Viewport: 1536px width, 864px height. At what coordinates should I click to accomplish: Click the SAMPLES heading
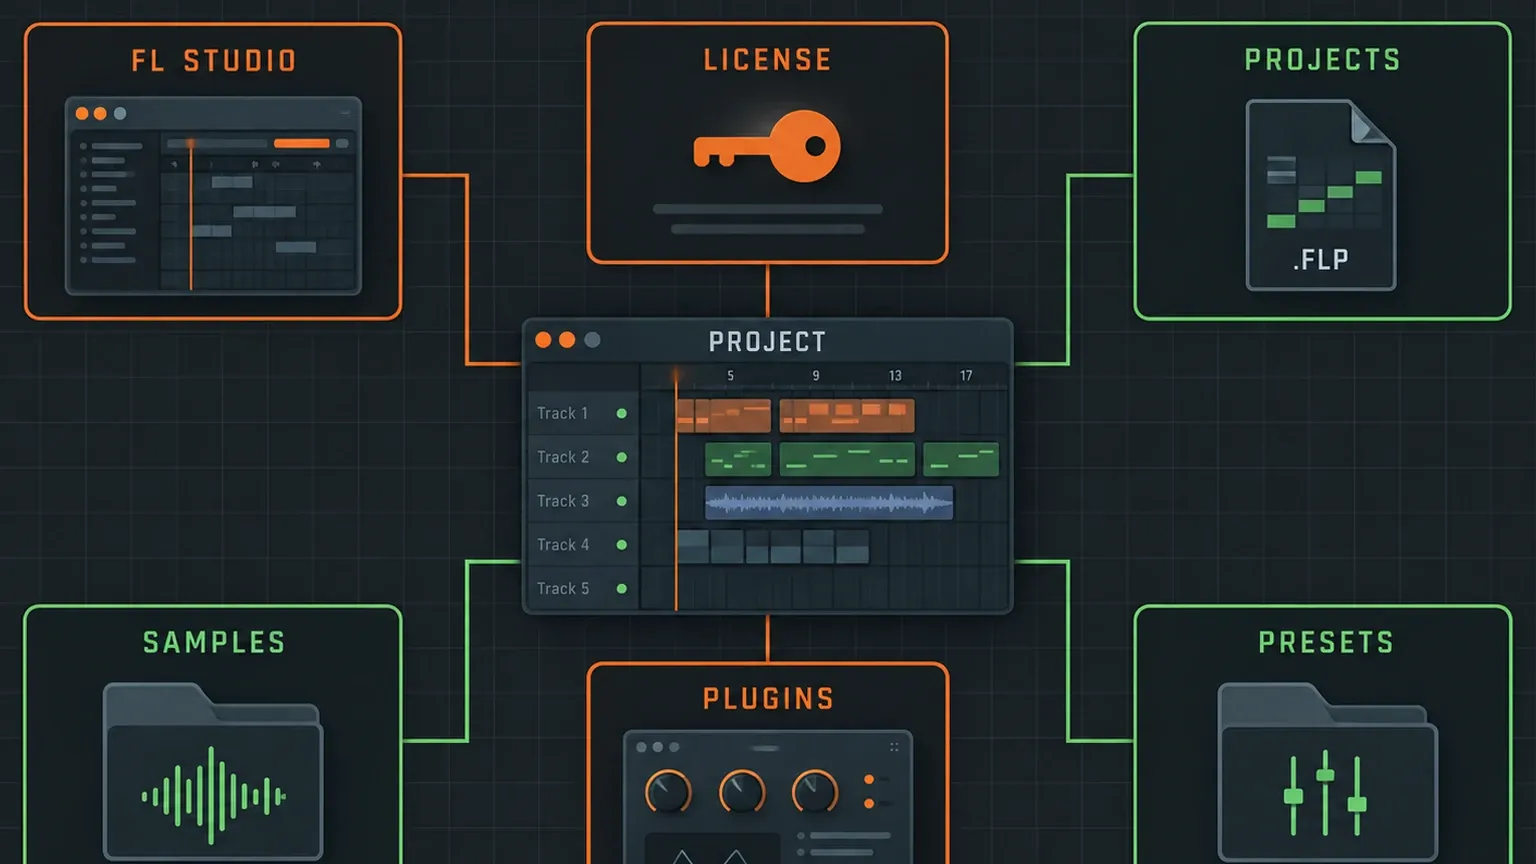[x=214, y=642]
